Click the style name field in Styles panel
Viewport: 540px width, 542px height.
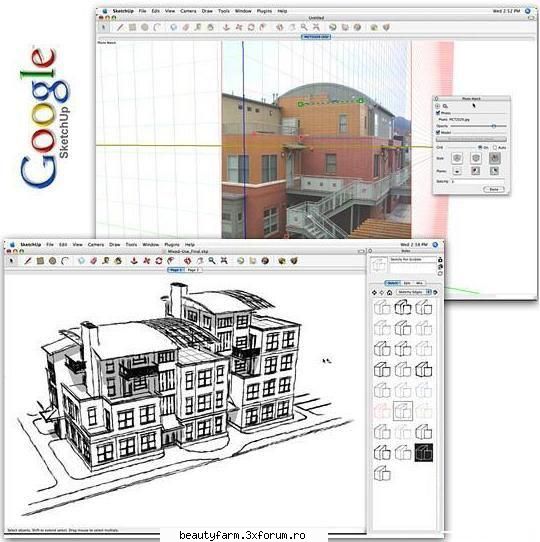click(413, 259)
